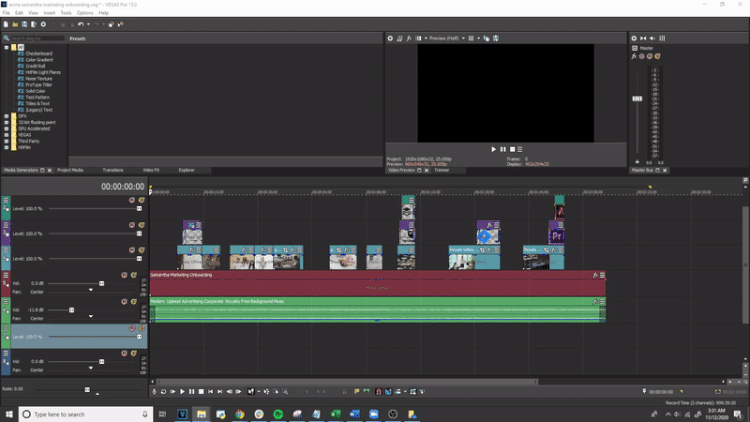
Task: Stop in the Video Preview window
Action: 512,149
